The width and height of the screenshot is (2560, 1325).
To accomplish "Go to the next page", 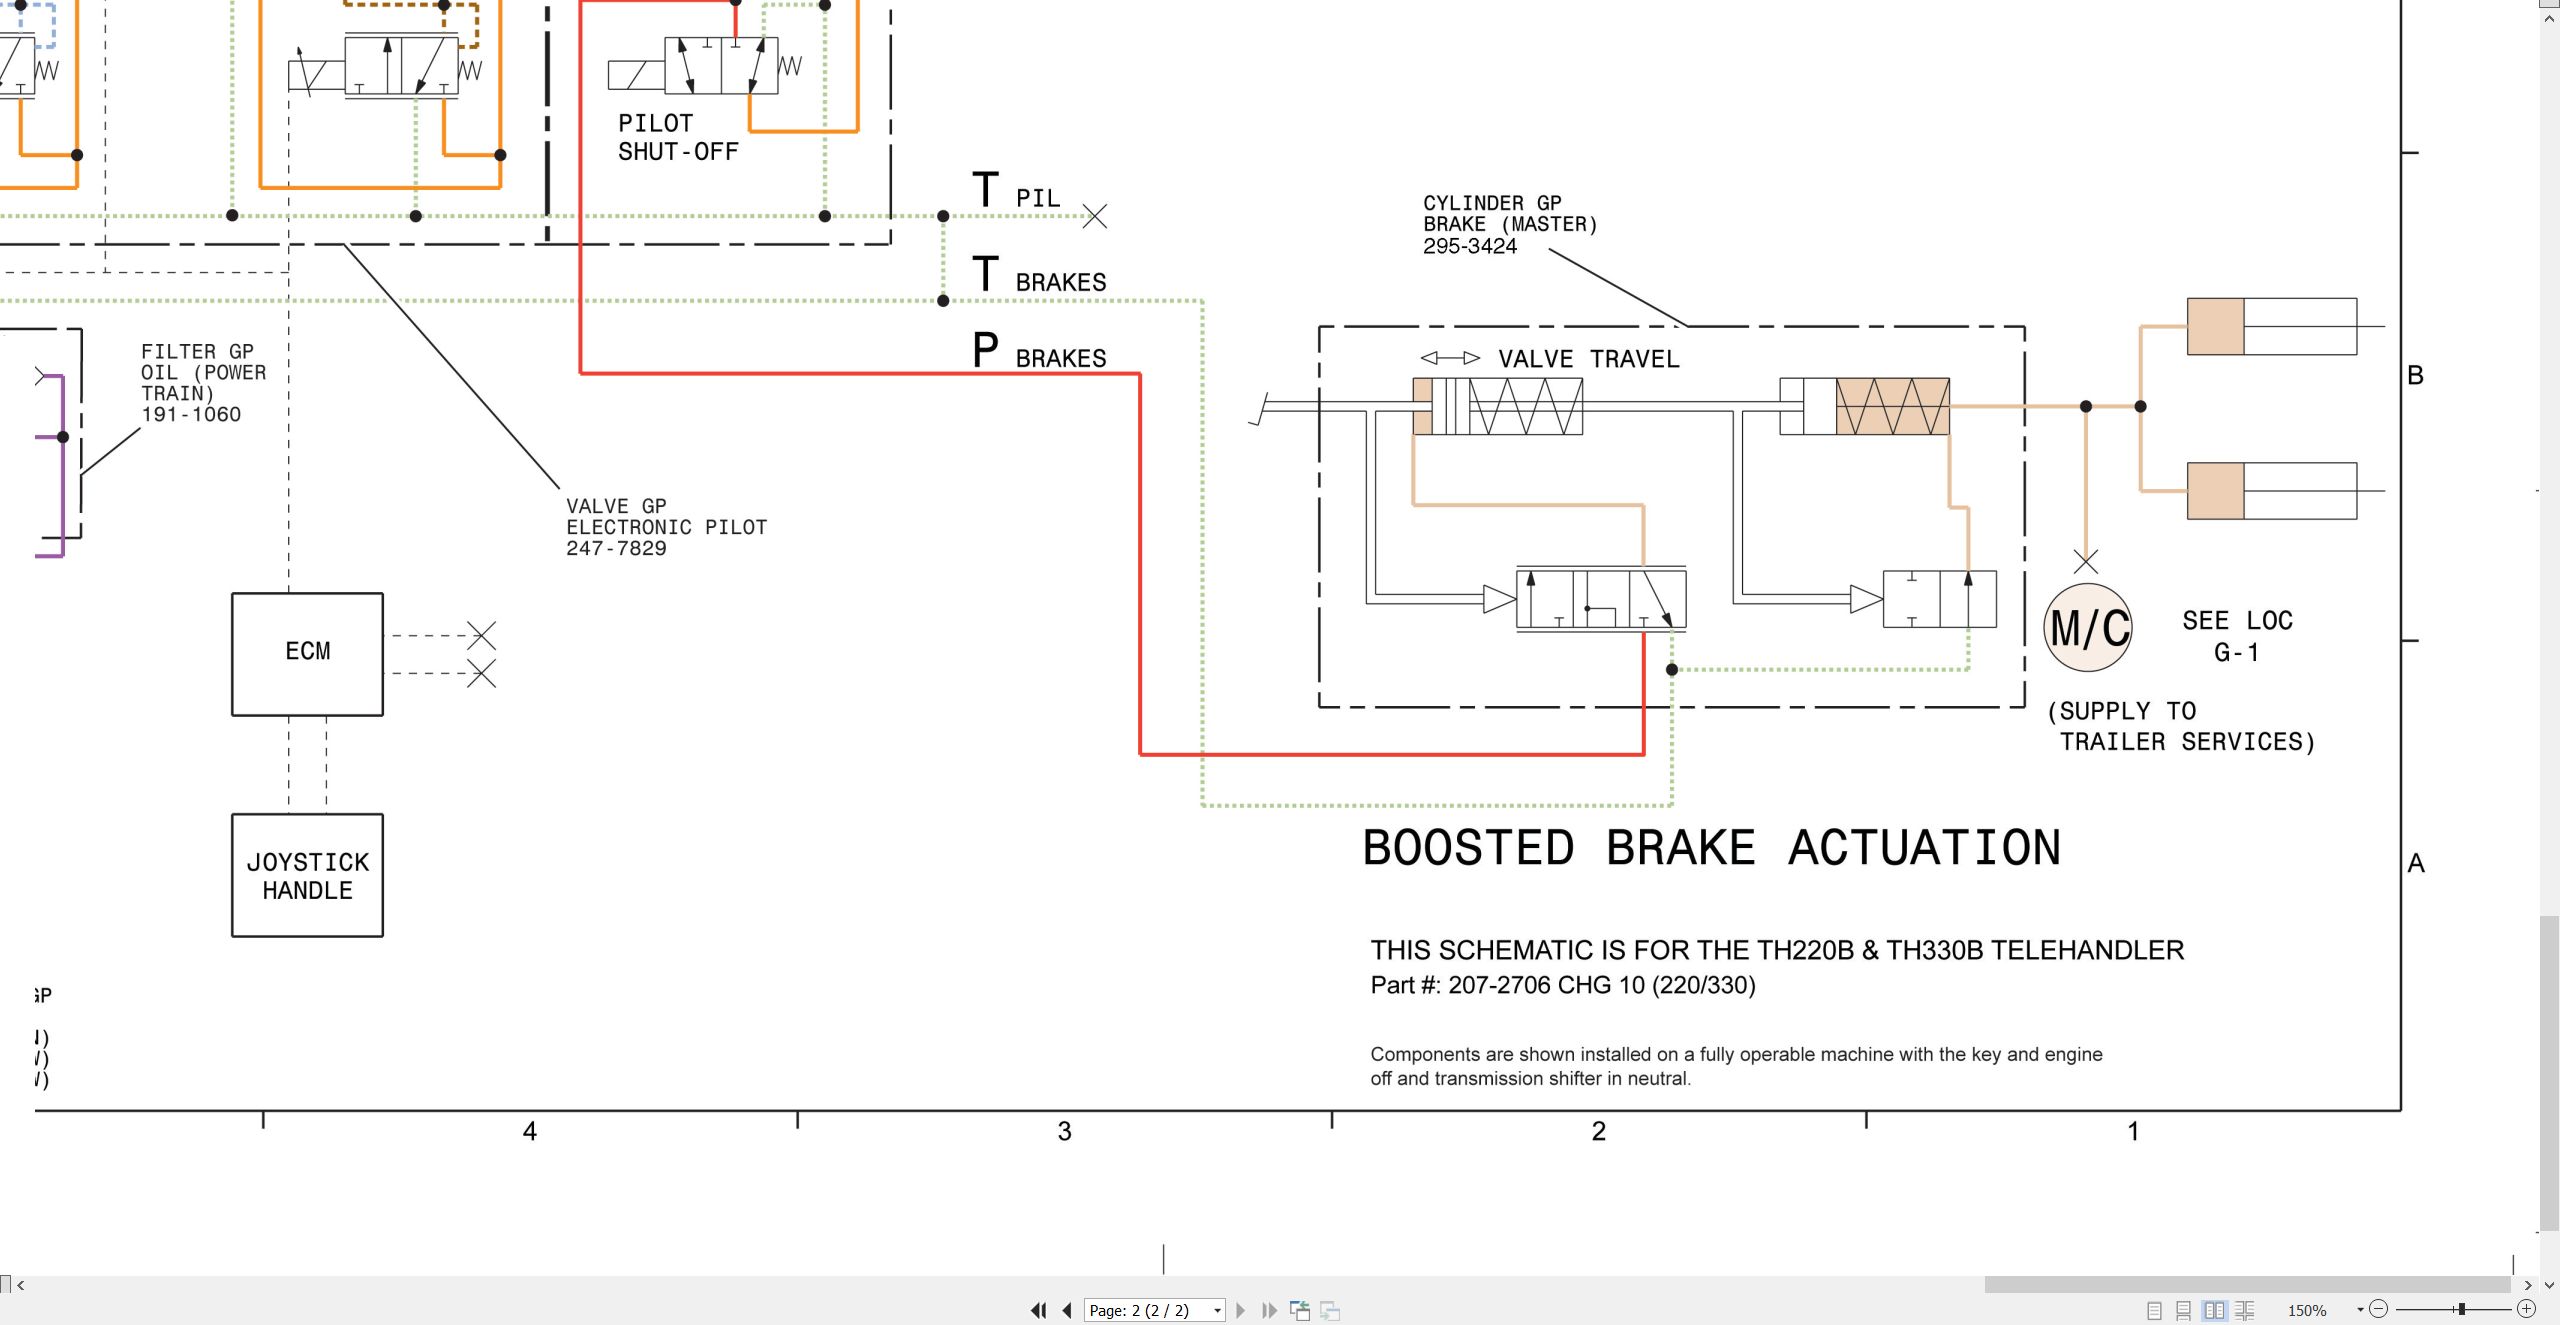I will click(1241, 1310).
